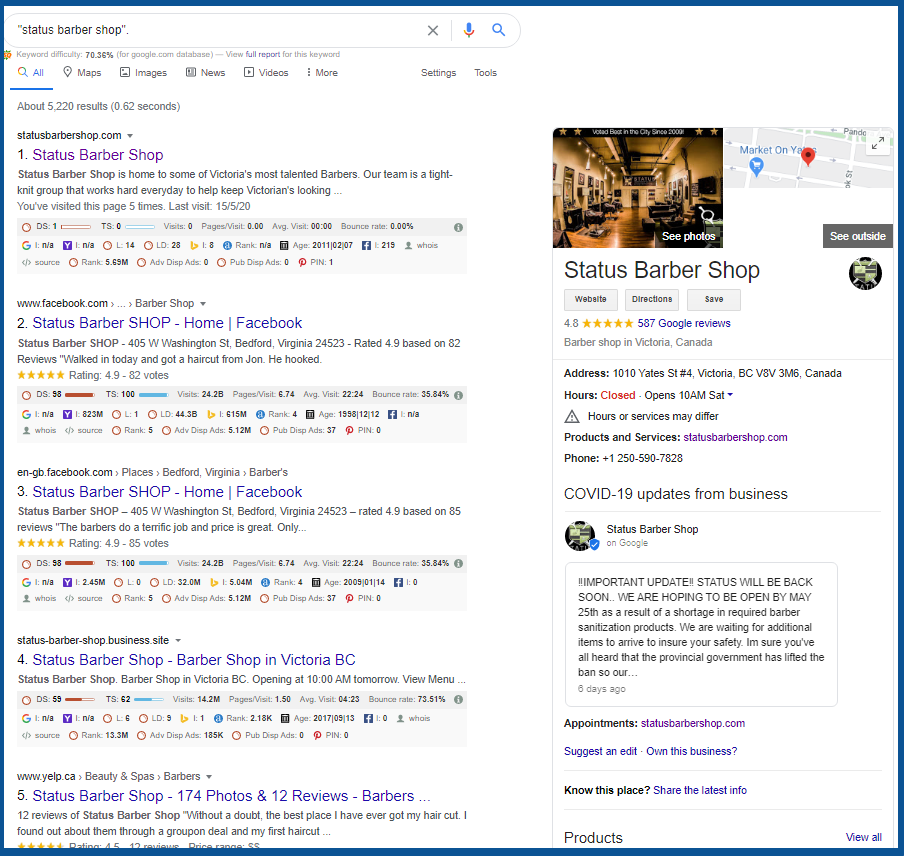Start voice search with the microphone icon
The height and width of the screenshot is (856, 904).
469,30
